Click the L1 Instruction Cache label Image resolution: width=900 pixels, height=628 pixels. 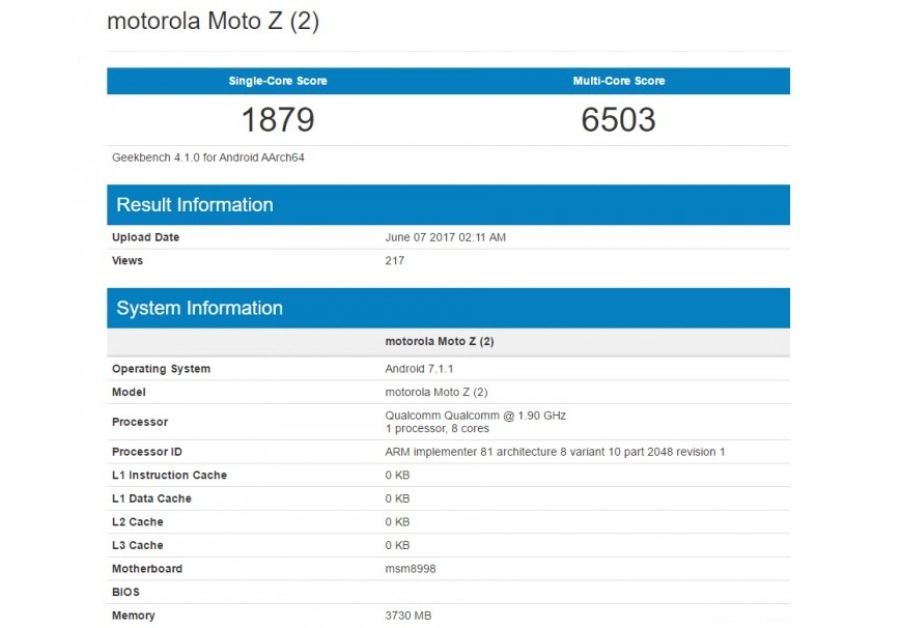pyautogui.click(x=169, y=475)
